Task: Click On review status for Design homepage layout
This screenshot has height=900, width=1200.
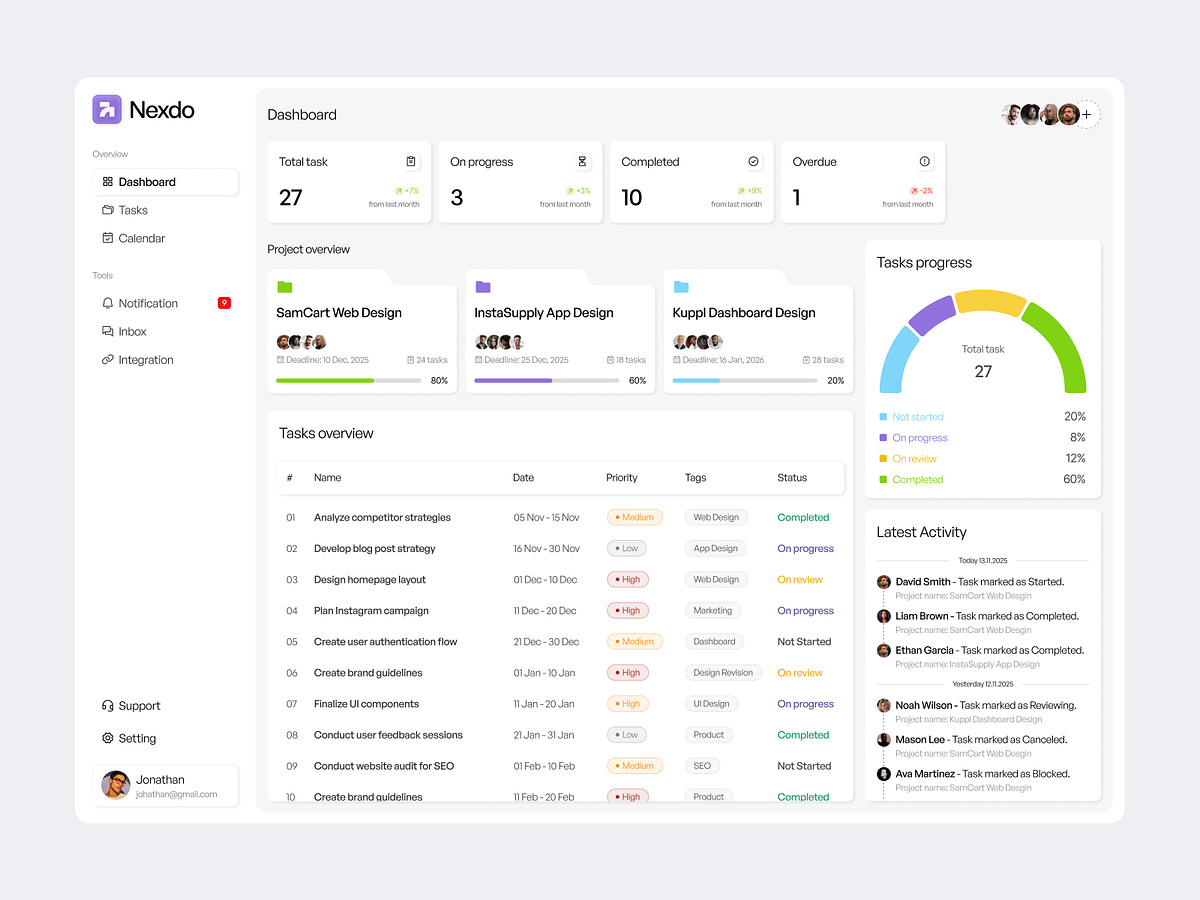Action: [x=800, y=580]
